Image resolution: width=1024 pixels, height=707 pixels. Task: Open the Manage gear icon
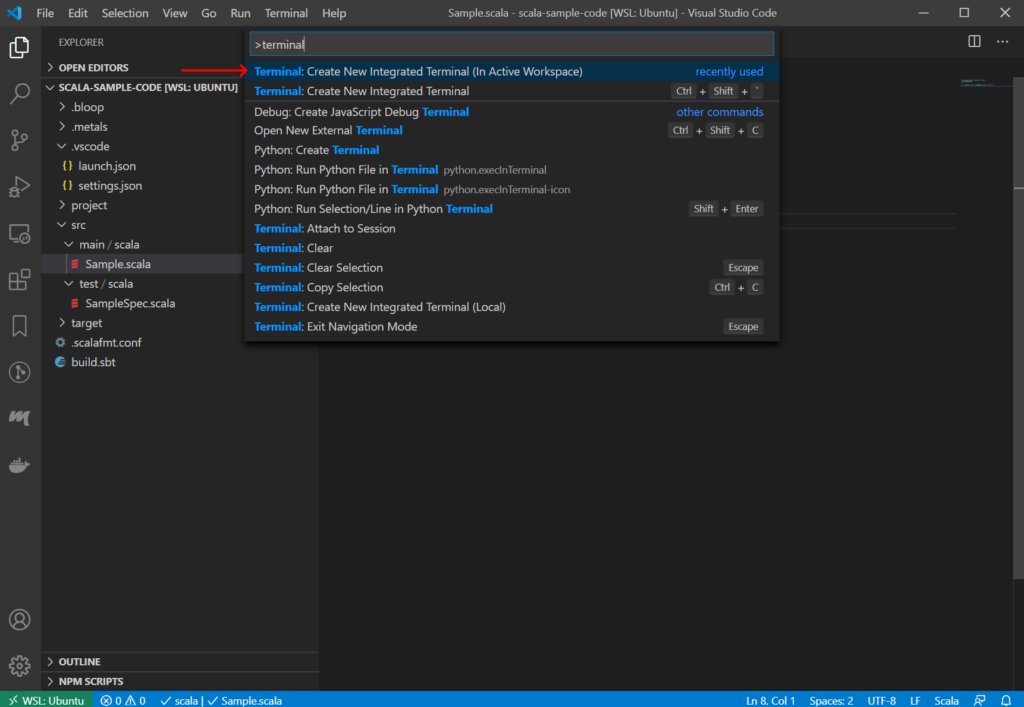coord(20,665)
